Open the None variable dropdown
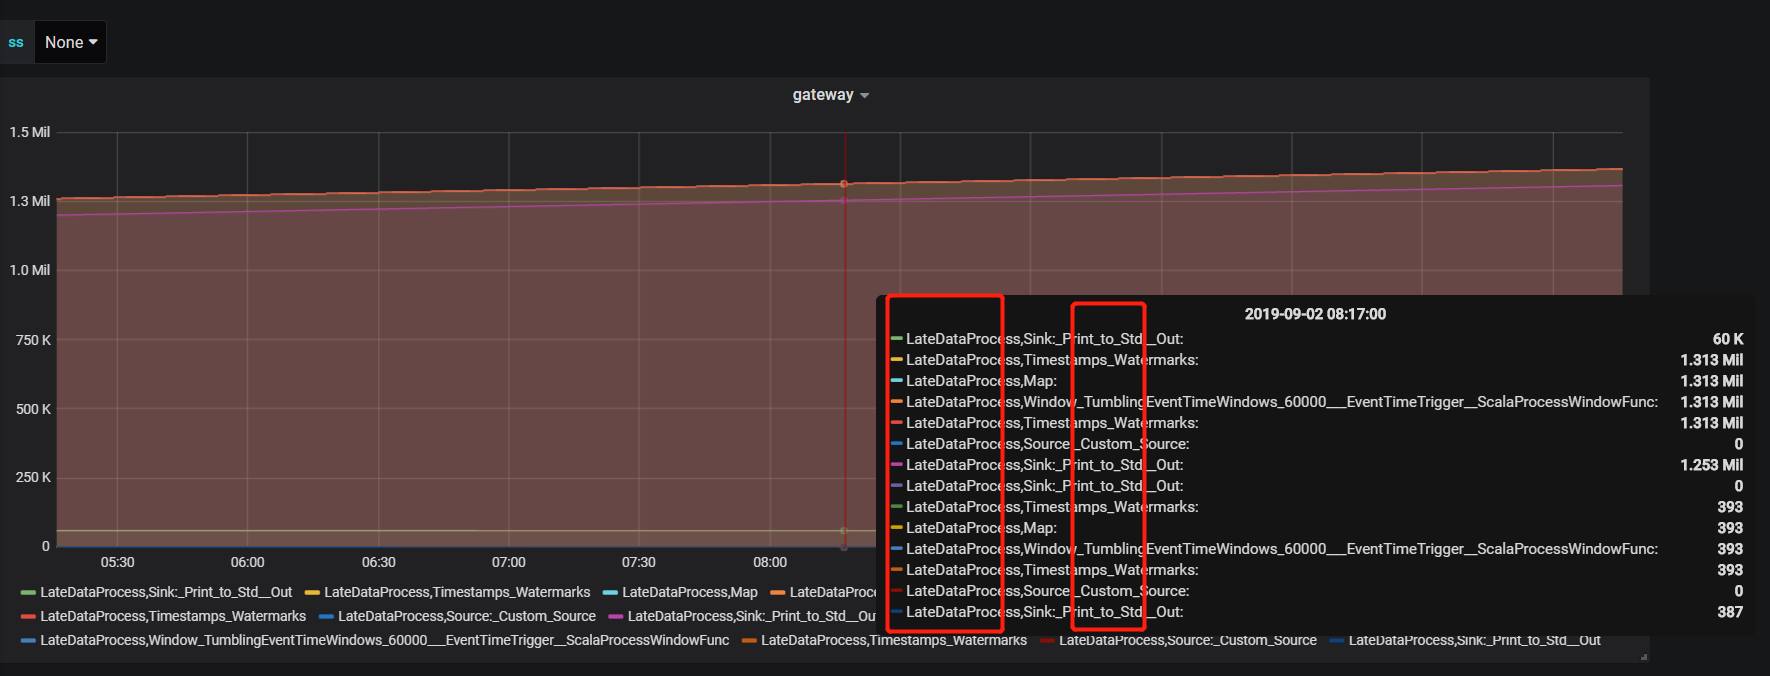Image resolution: width=1770 pixels, height=676 pixels. [70, 42]
